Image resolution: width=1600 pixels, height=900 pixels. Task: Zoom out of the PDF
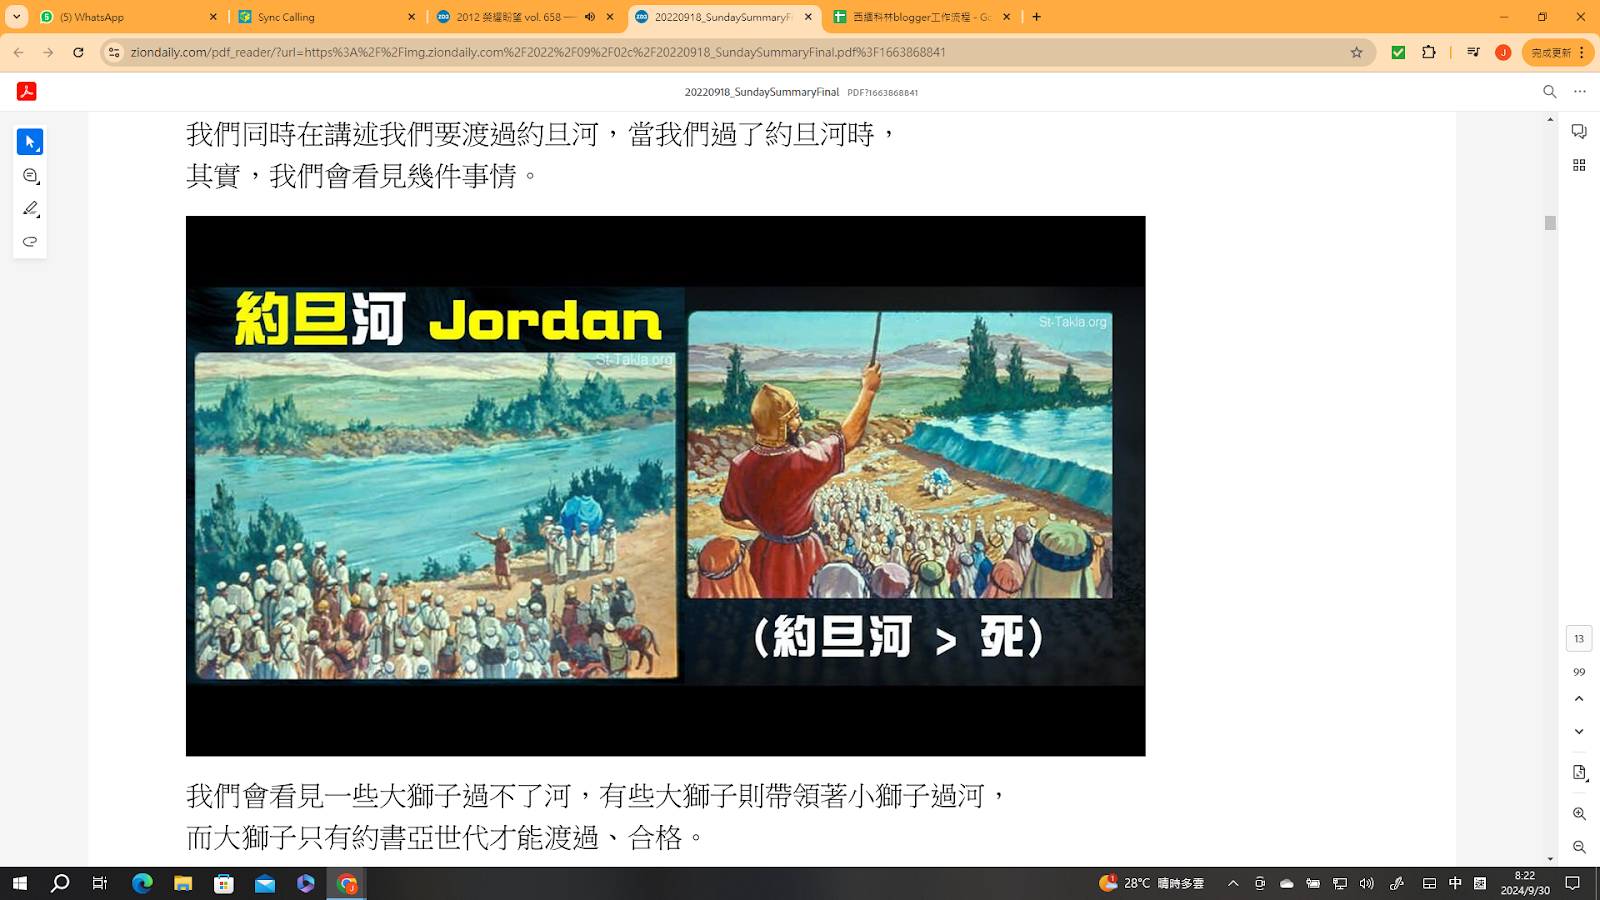tap(1579, 847)
